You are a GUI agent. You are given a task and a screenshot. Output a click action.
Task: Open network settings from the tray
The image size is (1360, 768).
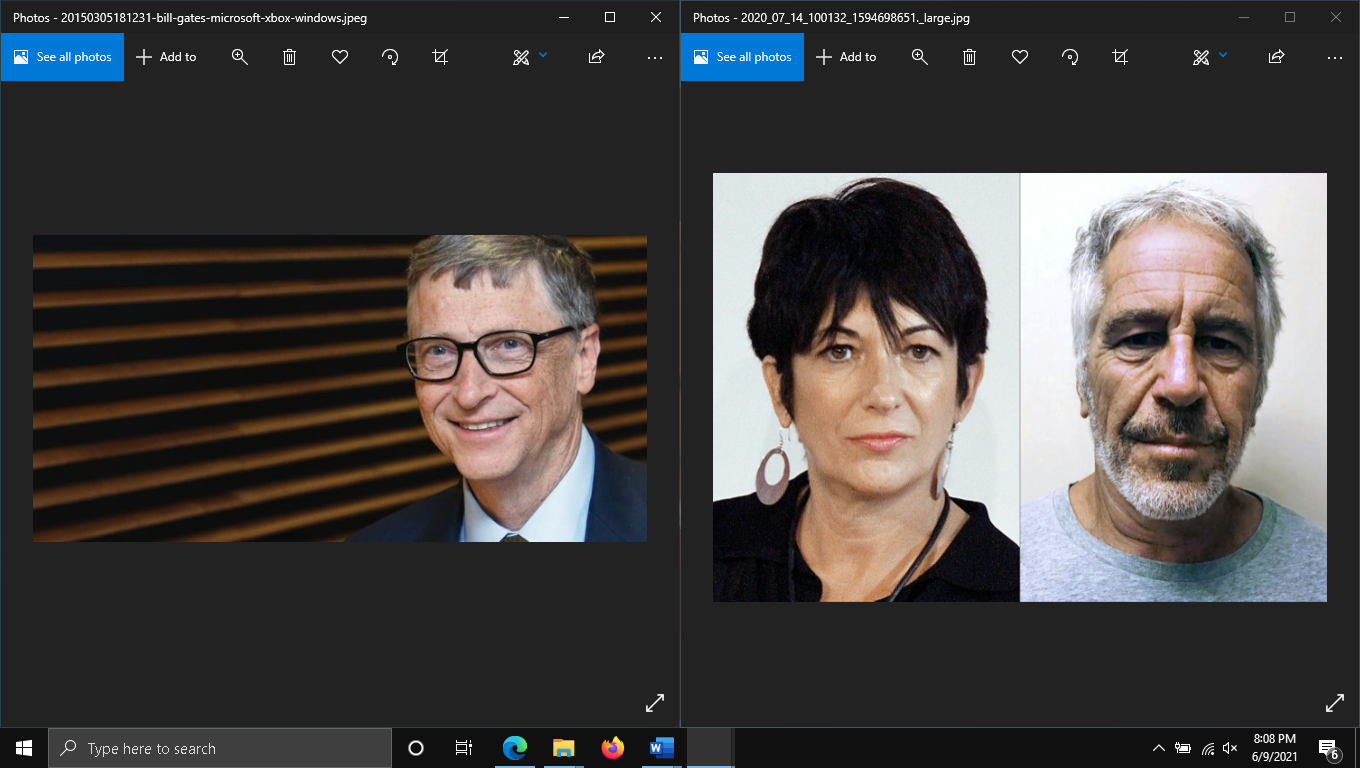[x=1207, y=748]
